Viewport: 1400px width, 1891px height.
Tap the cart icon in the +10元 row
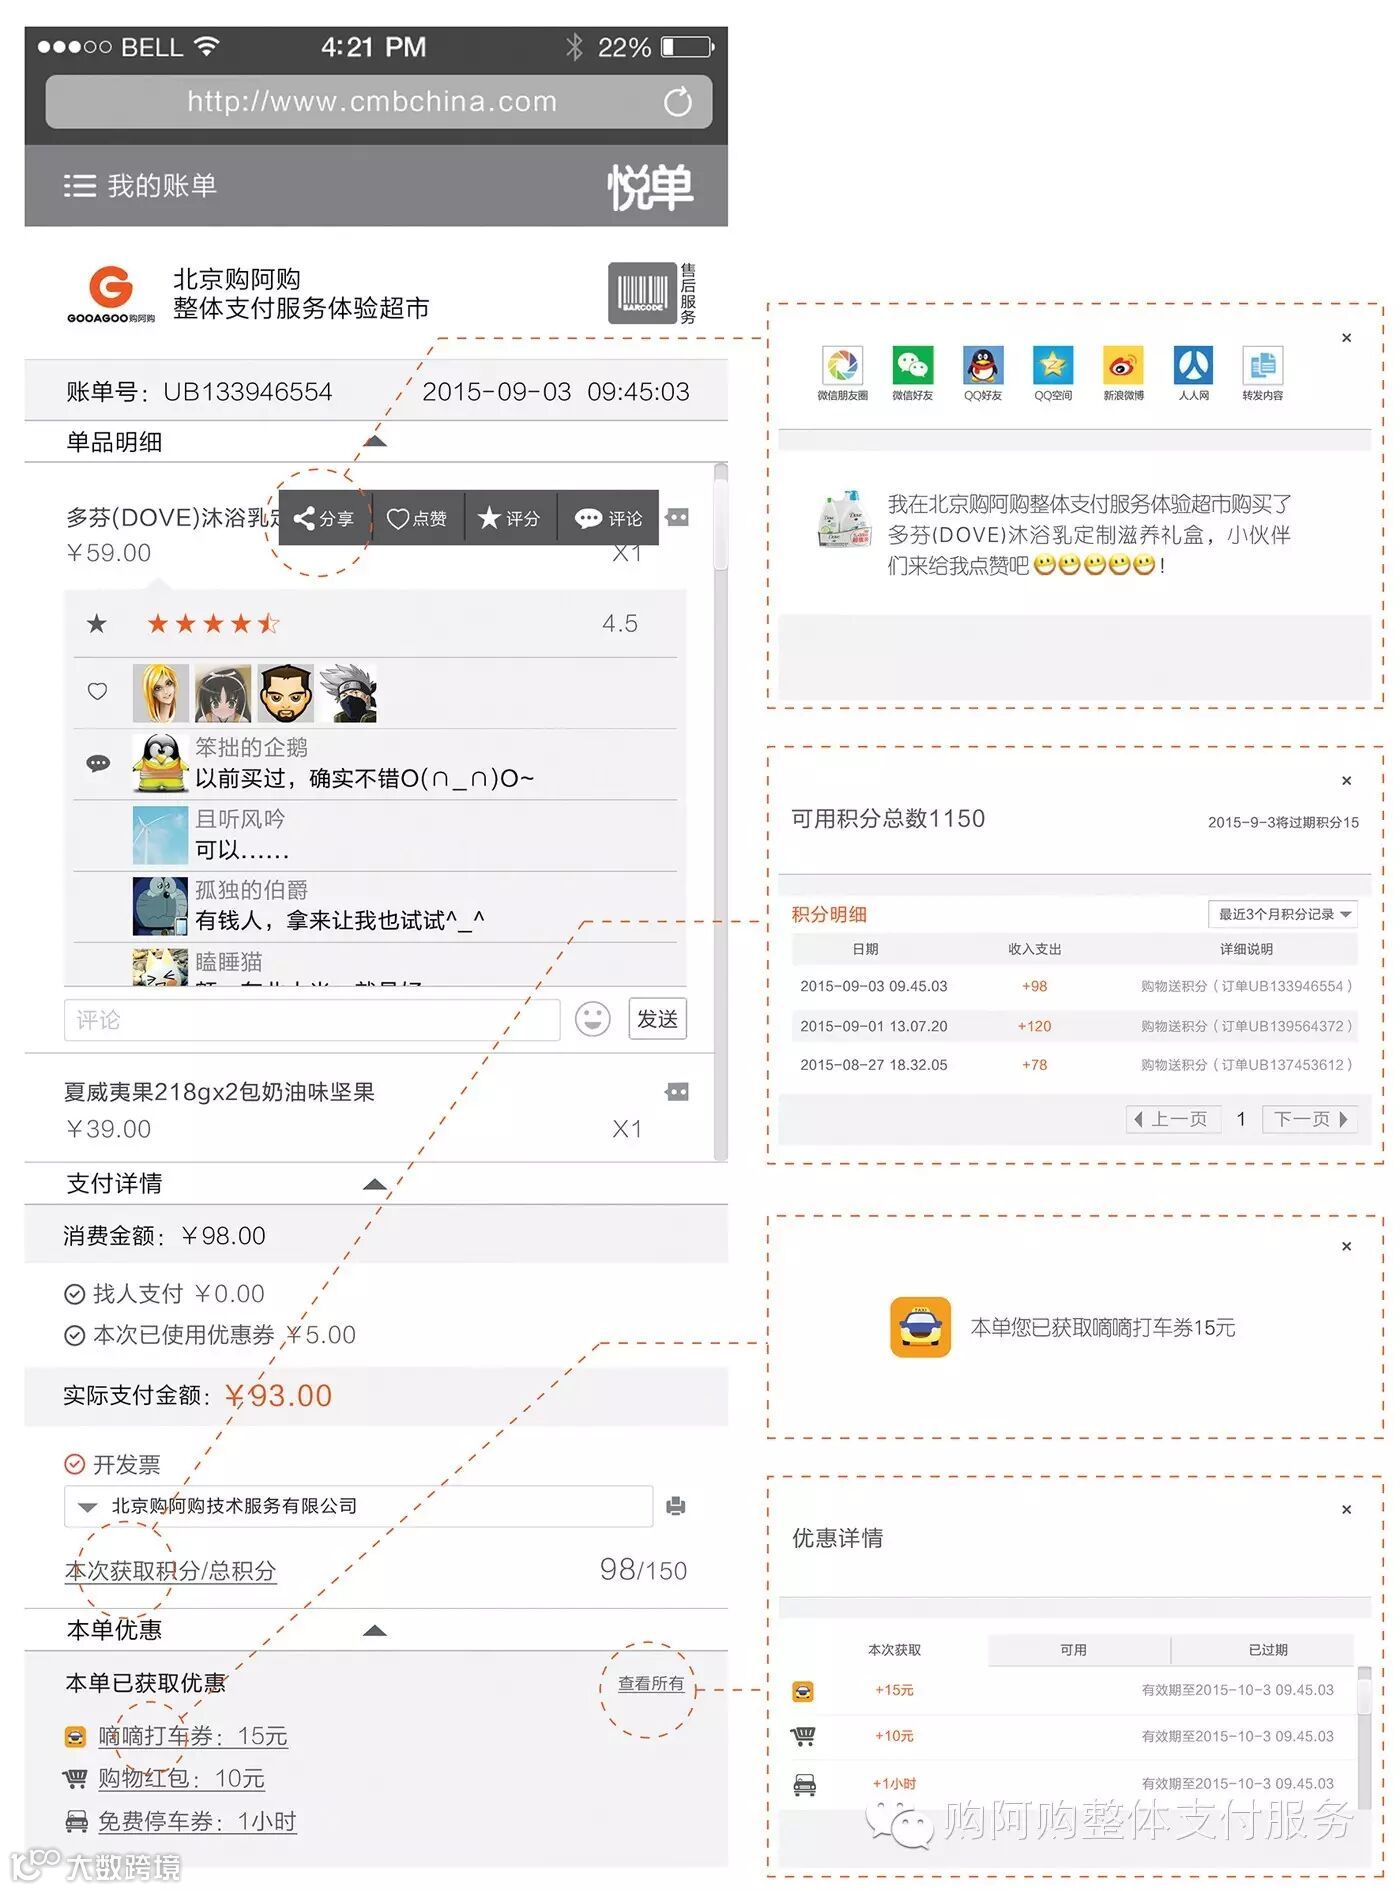[803, 1737]
